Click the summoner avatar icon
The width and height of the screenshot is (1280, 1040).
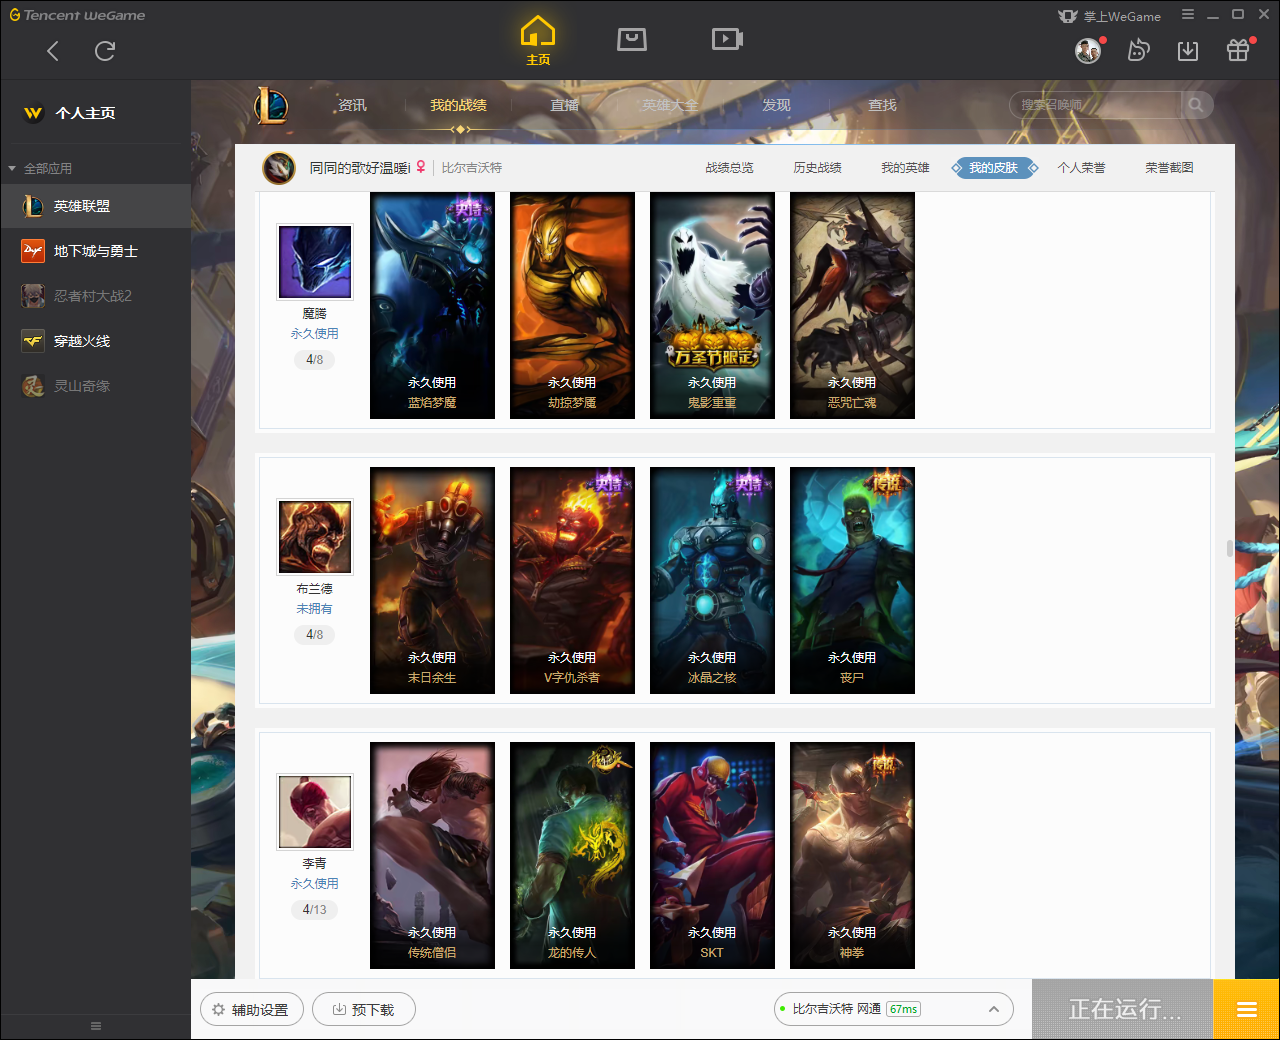(x=279, y=168)
